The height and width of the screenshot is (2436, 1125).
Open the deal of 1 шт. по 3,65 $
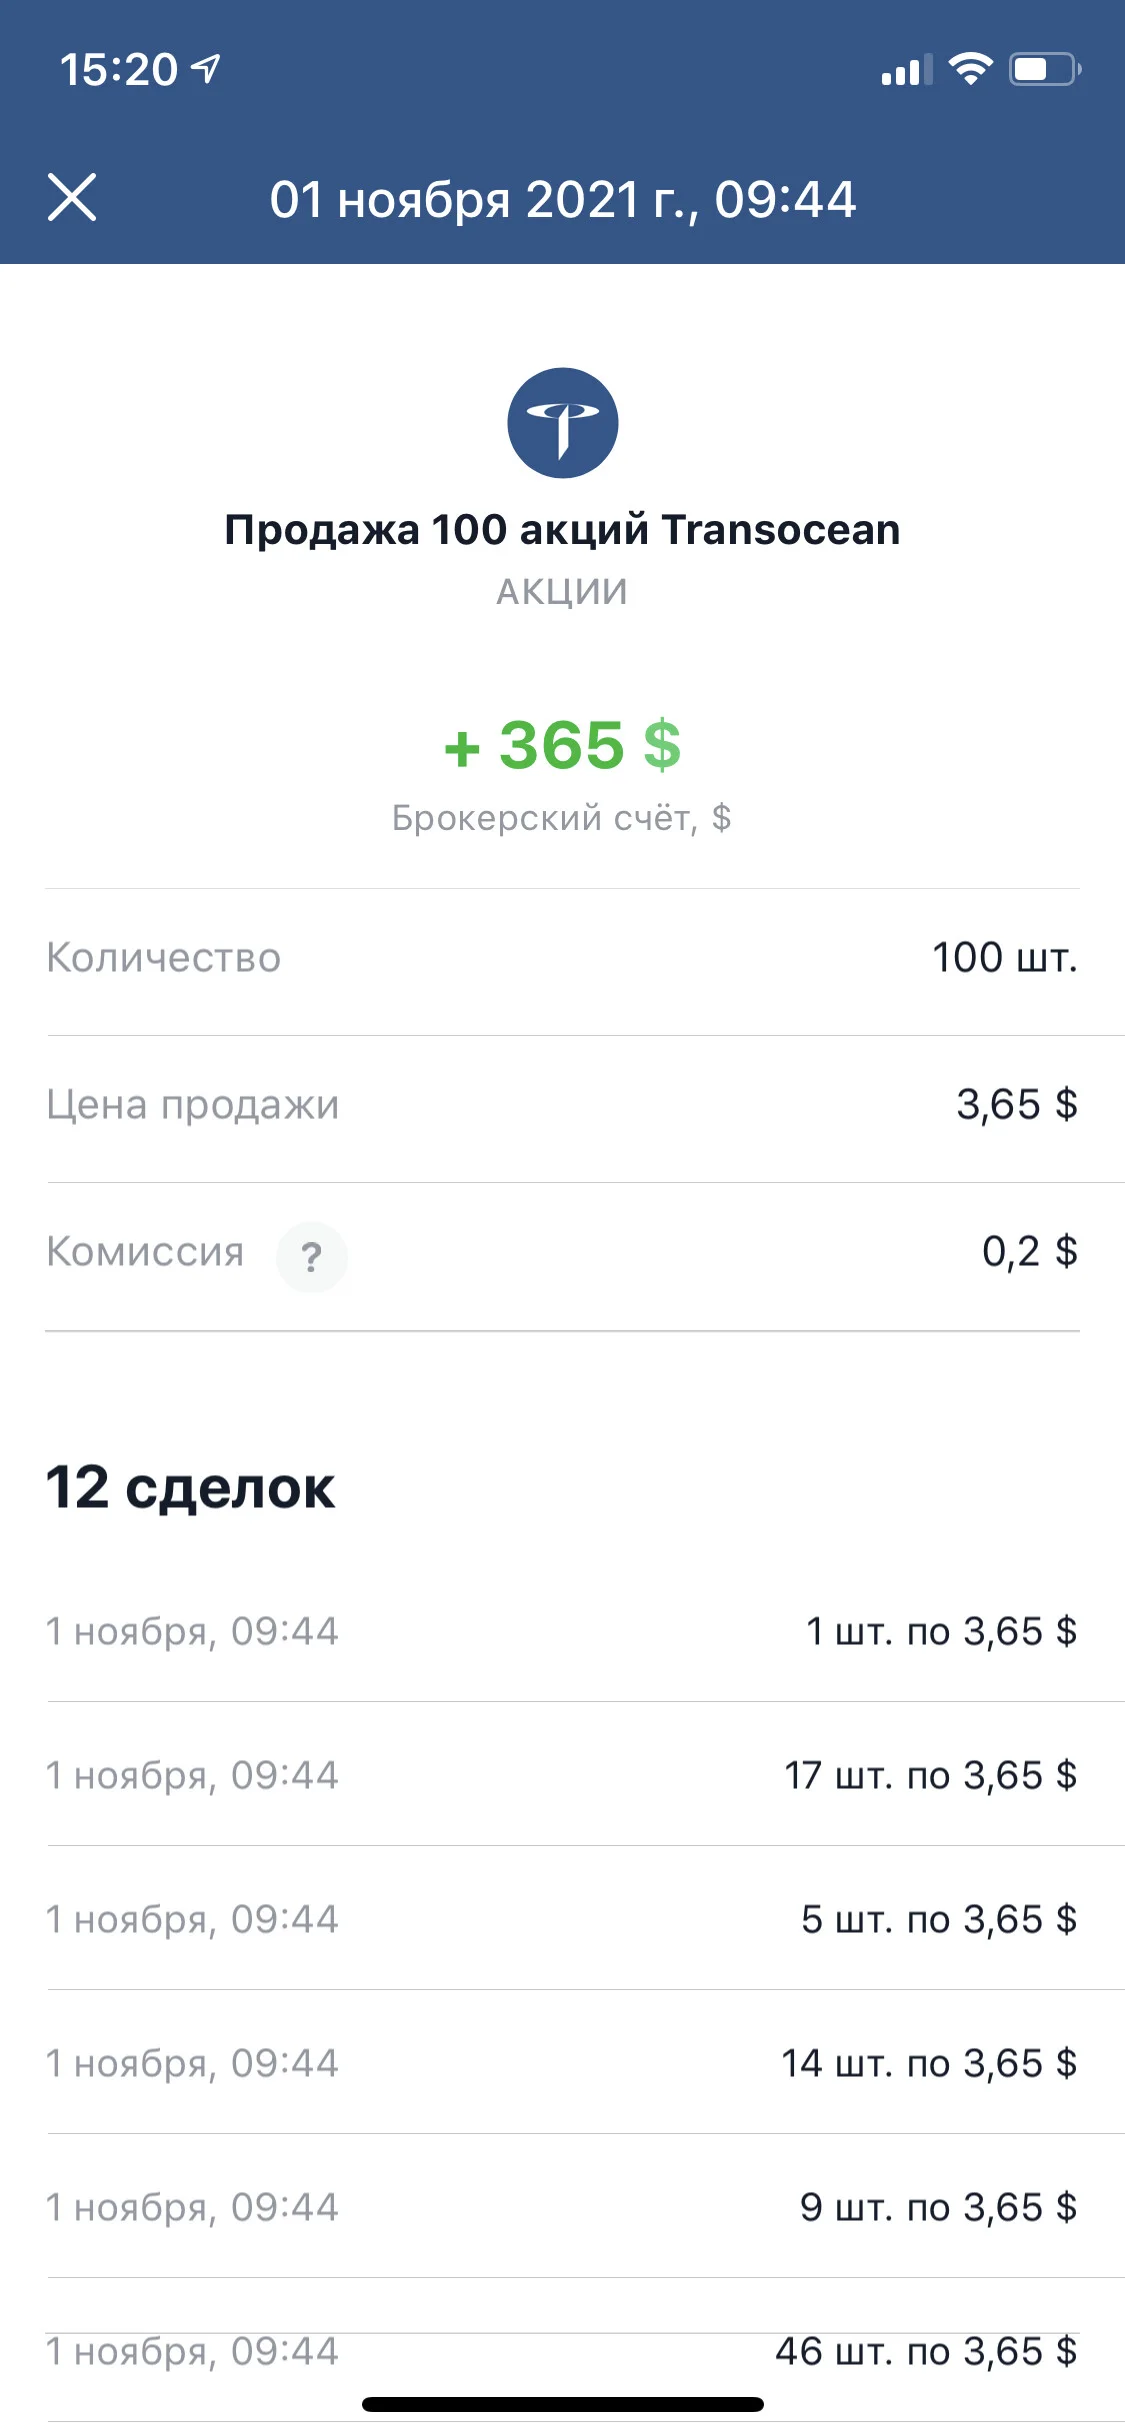pos(562,1632)
